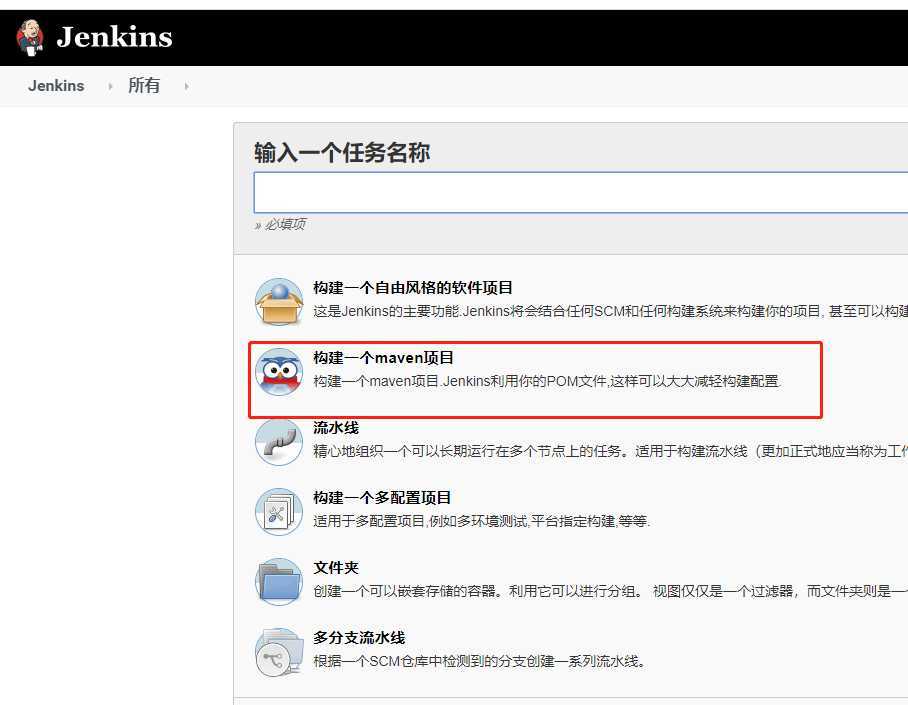Select the multibranch pipeline icon
This screenshot has width=908, height=705.
pyautogui.click(x=279, y=652)
